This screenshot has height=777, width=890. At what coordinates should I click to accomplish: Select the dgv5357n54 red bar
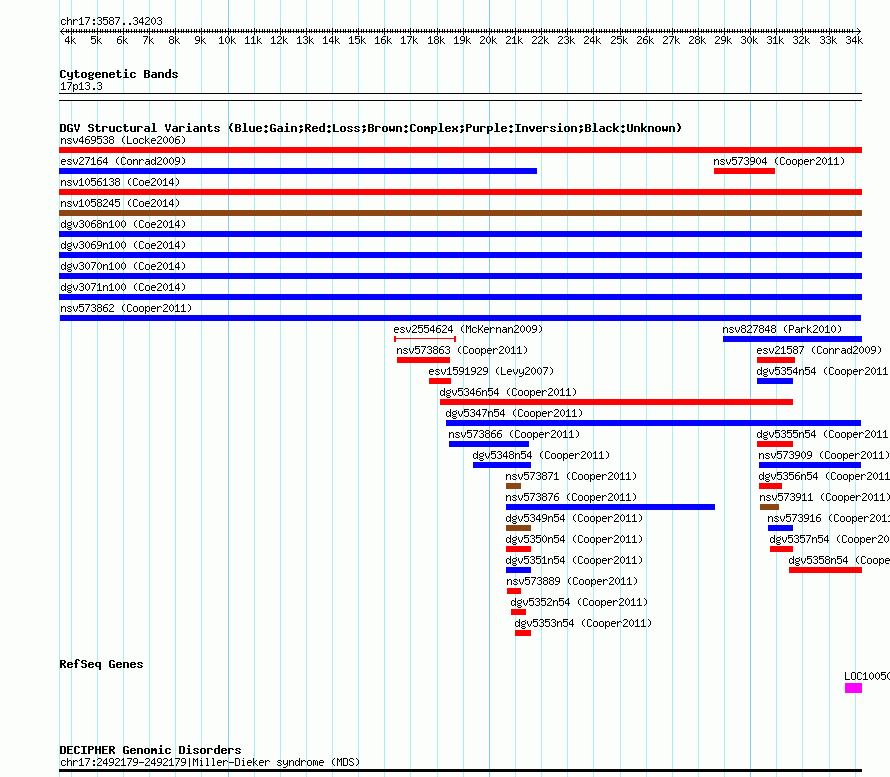click(x=781, y=549)
